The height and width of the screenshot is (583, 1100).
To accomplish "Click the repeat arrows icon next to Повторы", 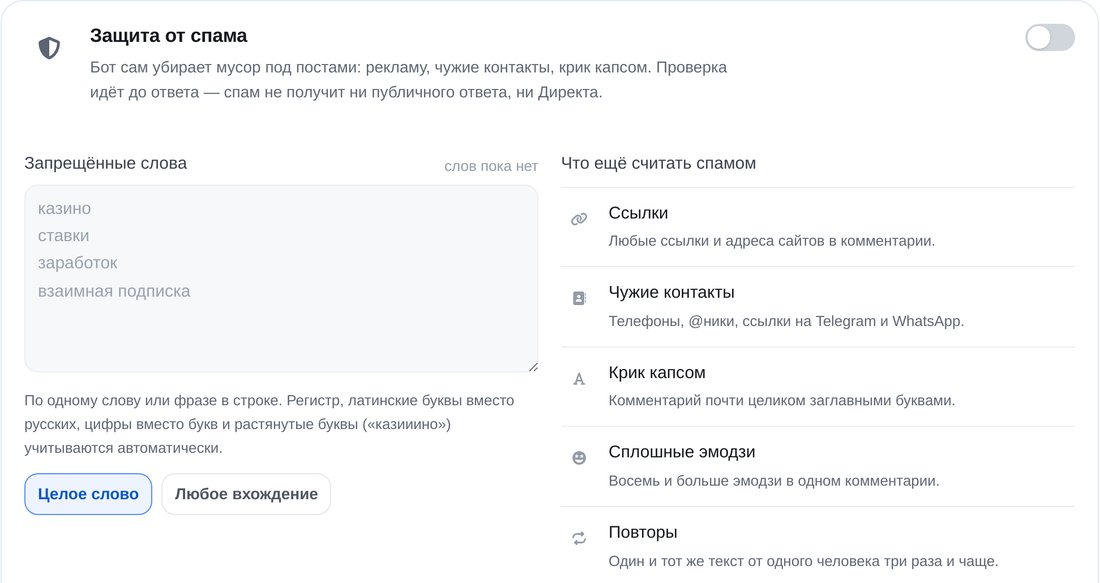I will pyautogui.click(x=579, y=538).
